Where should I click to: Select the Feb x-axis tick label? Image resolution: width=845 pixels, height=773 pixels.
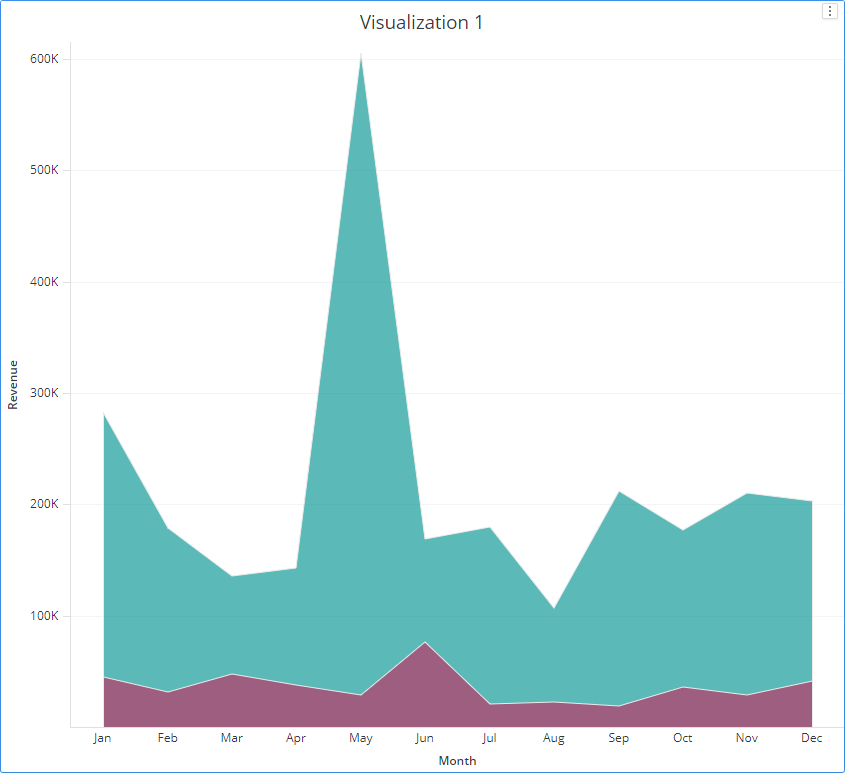(167, 738)
